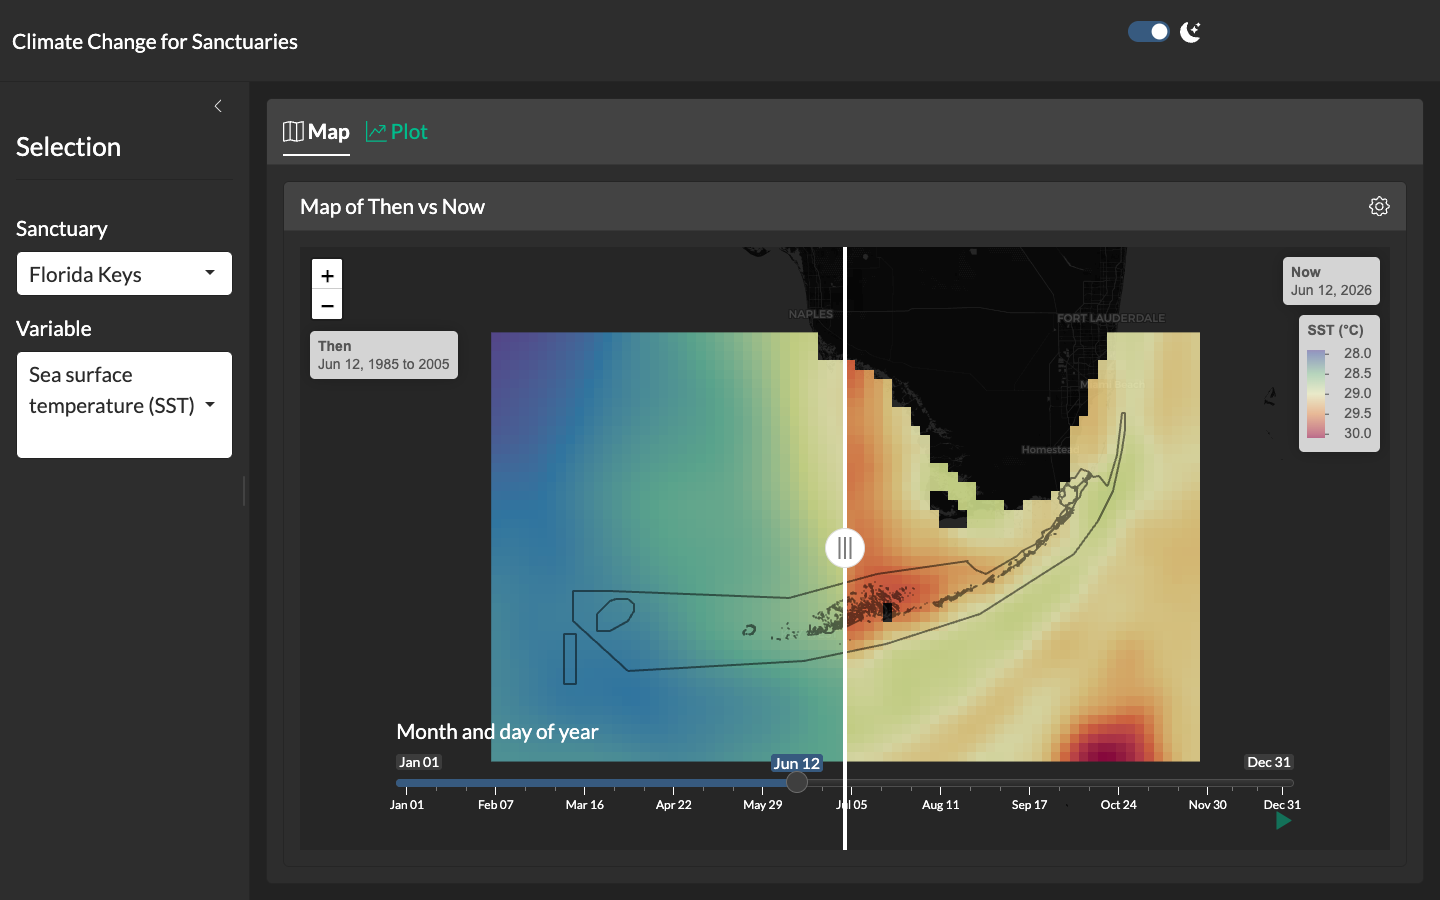Click the Climate Change for Sanctuaries title

(x=155, y=42)
